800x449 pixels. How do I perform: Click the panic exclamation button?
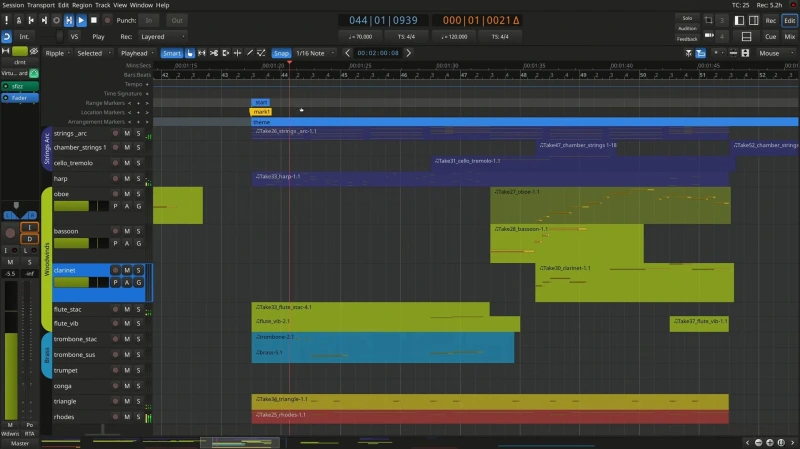(x=6, y=20)
